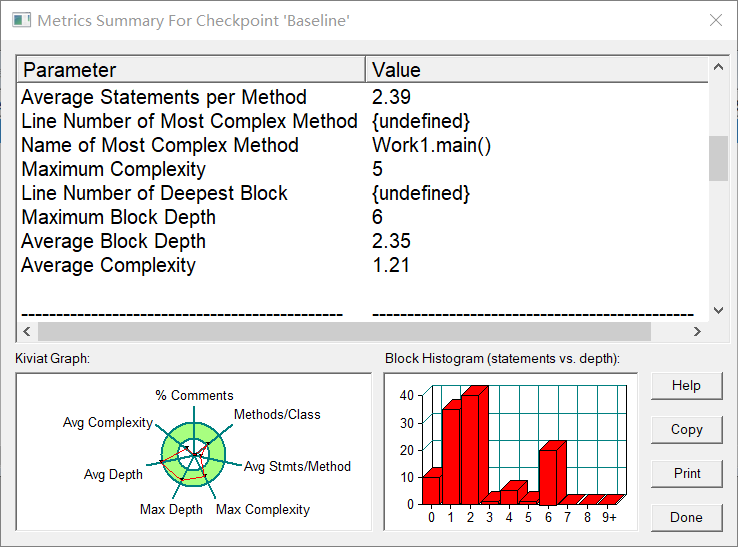
Task: Click 'Avg Stmts/Method' Kiviat label
Action: pyautogui.click(x=297, y=467)
